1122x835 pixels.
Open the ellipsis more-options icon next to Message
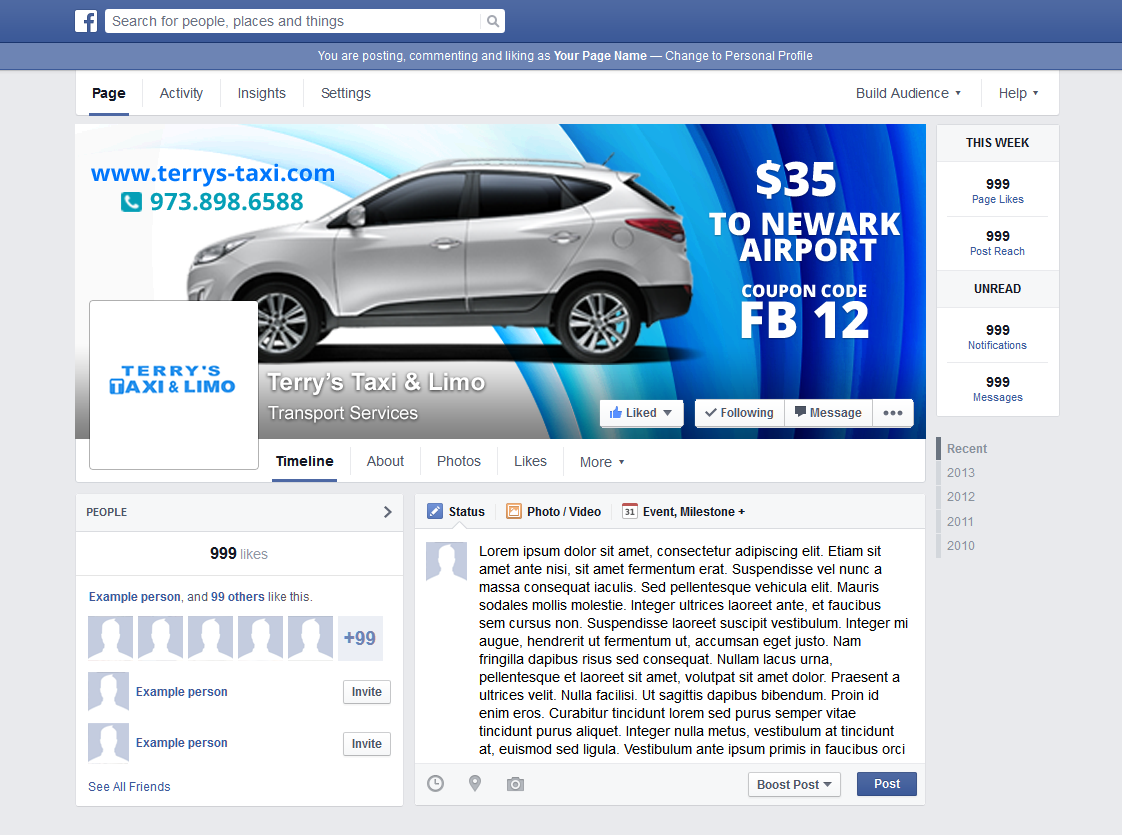[x=893, y=412]
